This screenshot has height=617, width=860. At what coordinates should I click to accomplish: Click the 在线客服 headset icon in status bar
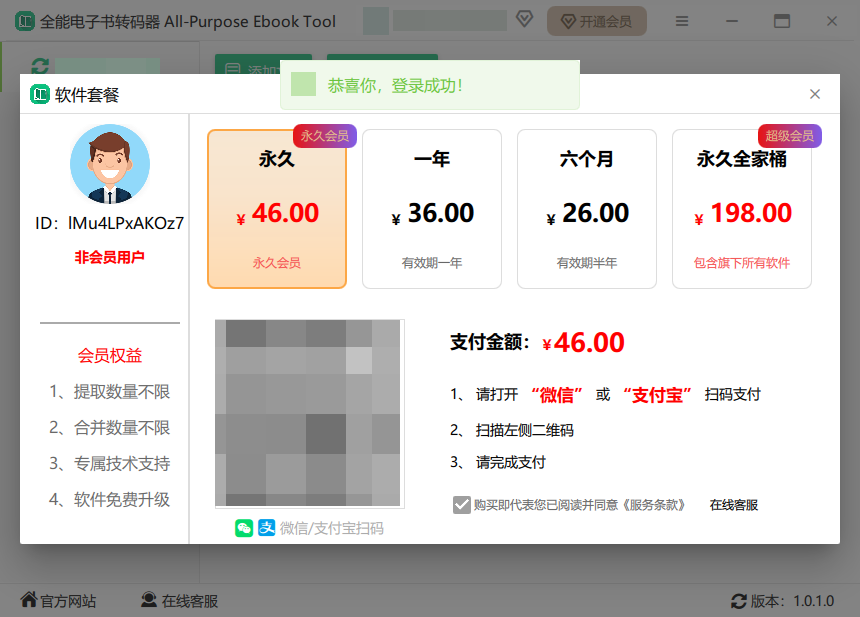(149, 601)
